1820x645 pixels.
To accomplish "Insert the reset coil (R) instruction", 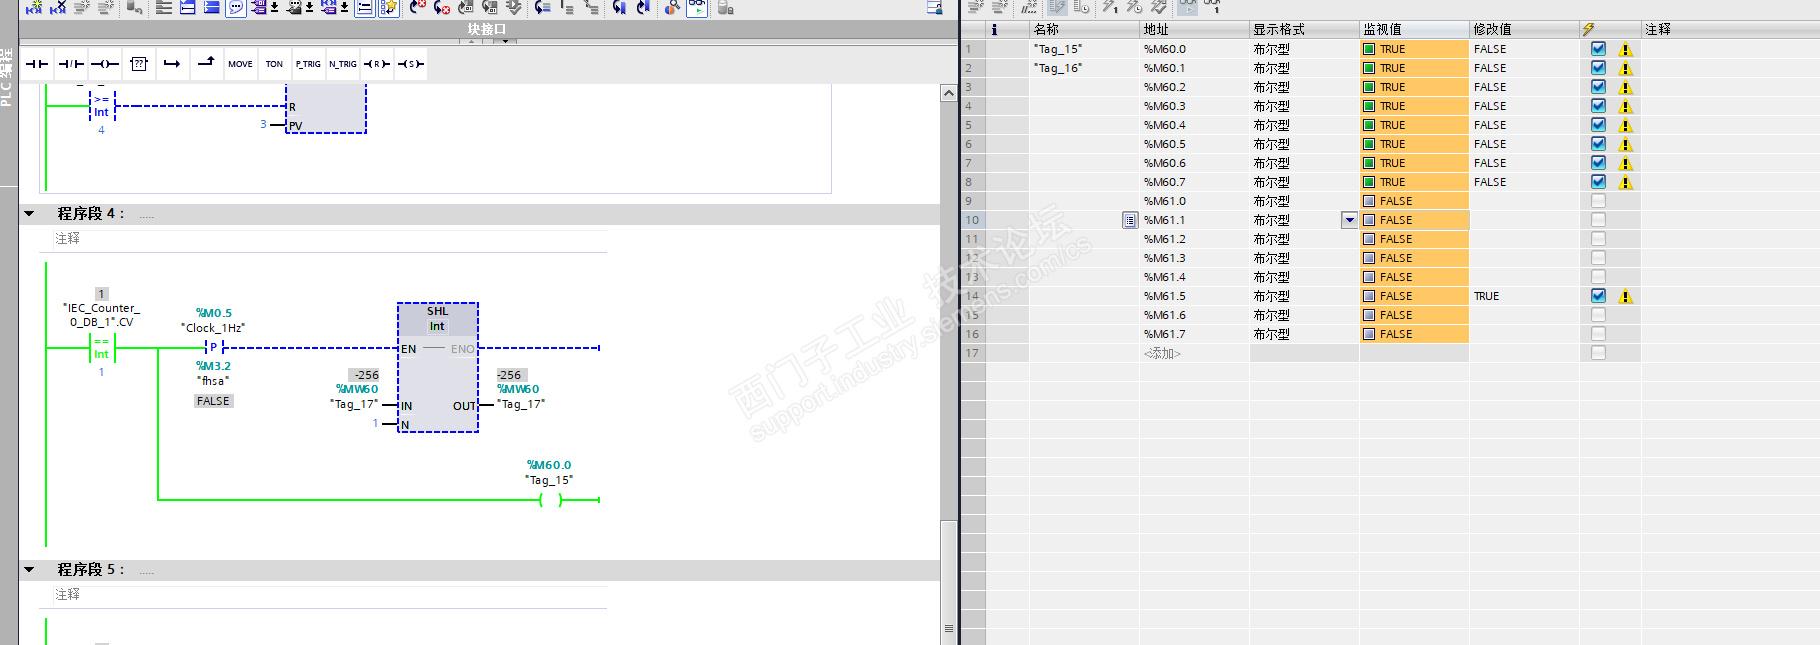I will [376, 64].
